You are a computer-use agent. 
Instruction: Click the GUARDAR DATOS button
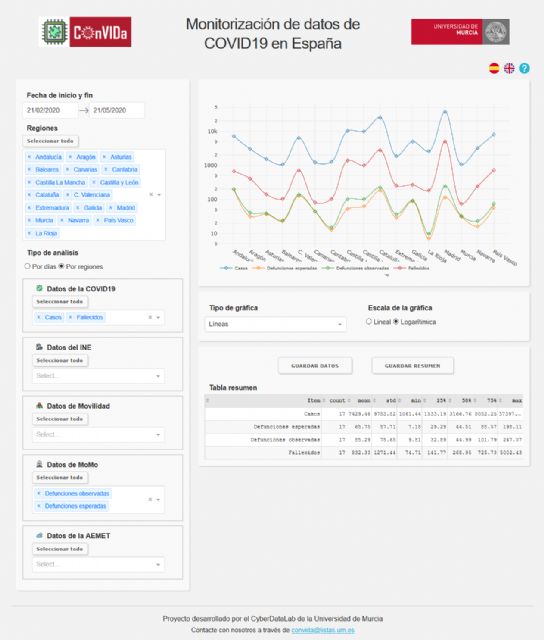pos(315,366)
